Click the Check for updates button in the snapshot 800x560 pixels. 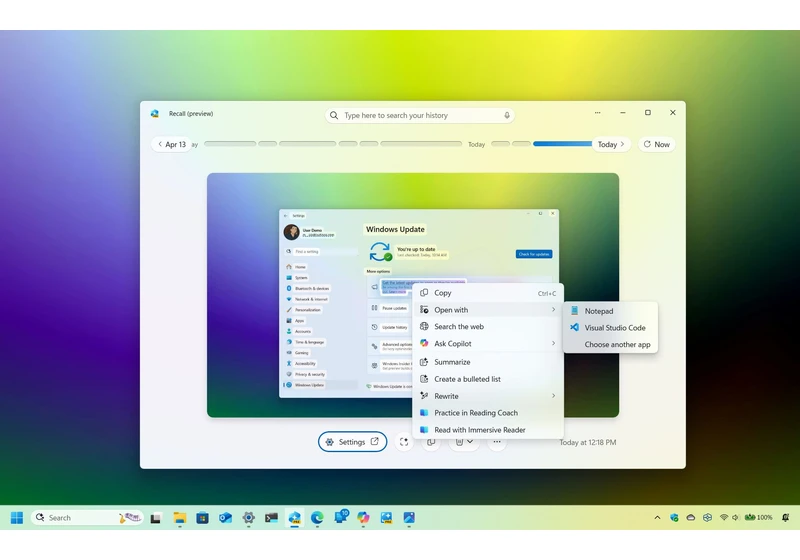(x=534, y=254)
